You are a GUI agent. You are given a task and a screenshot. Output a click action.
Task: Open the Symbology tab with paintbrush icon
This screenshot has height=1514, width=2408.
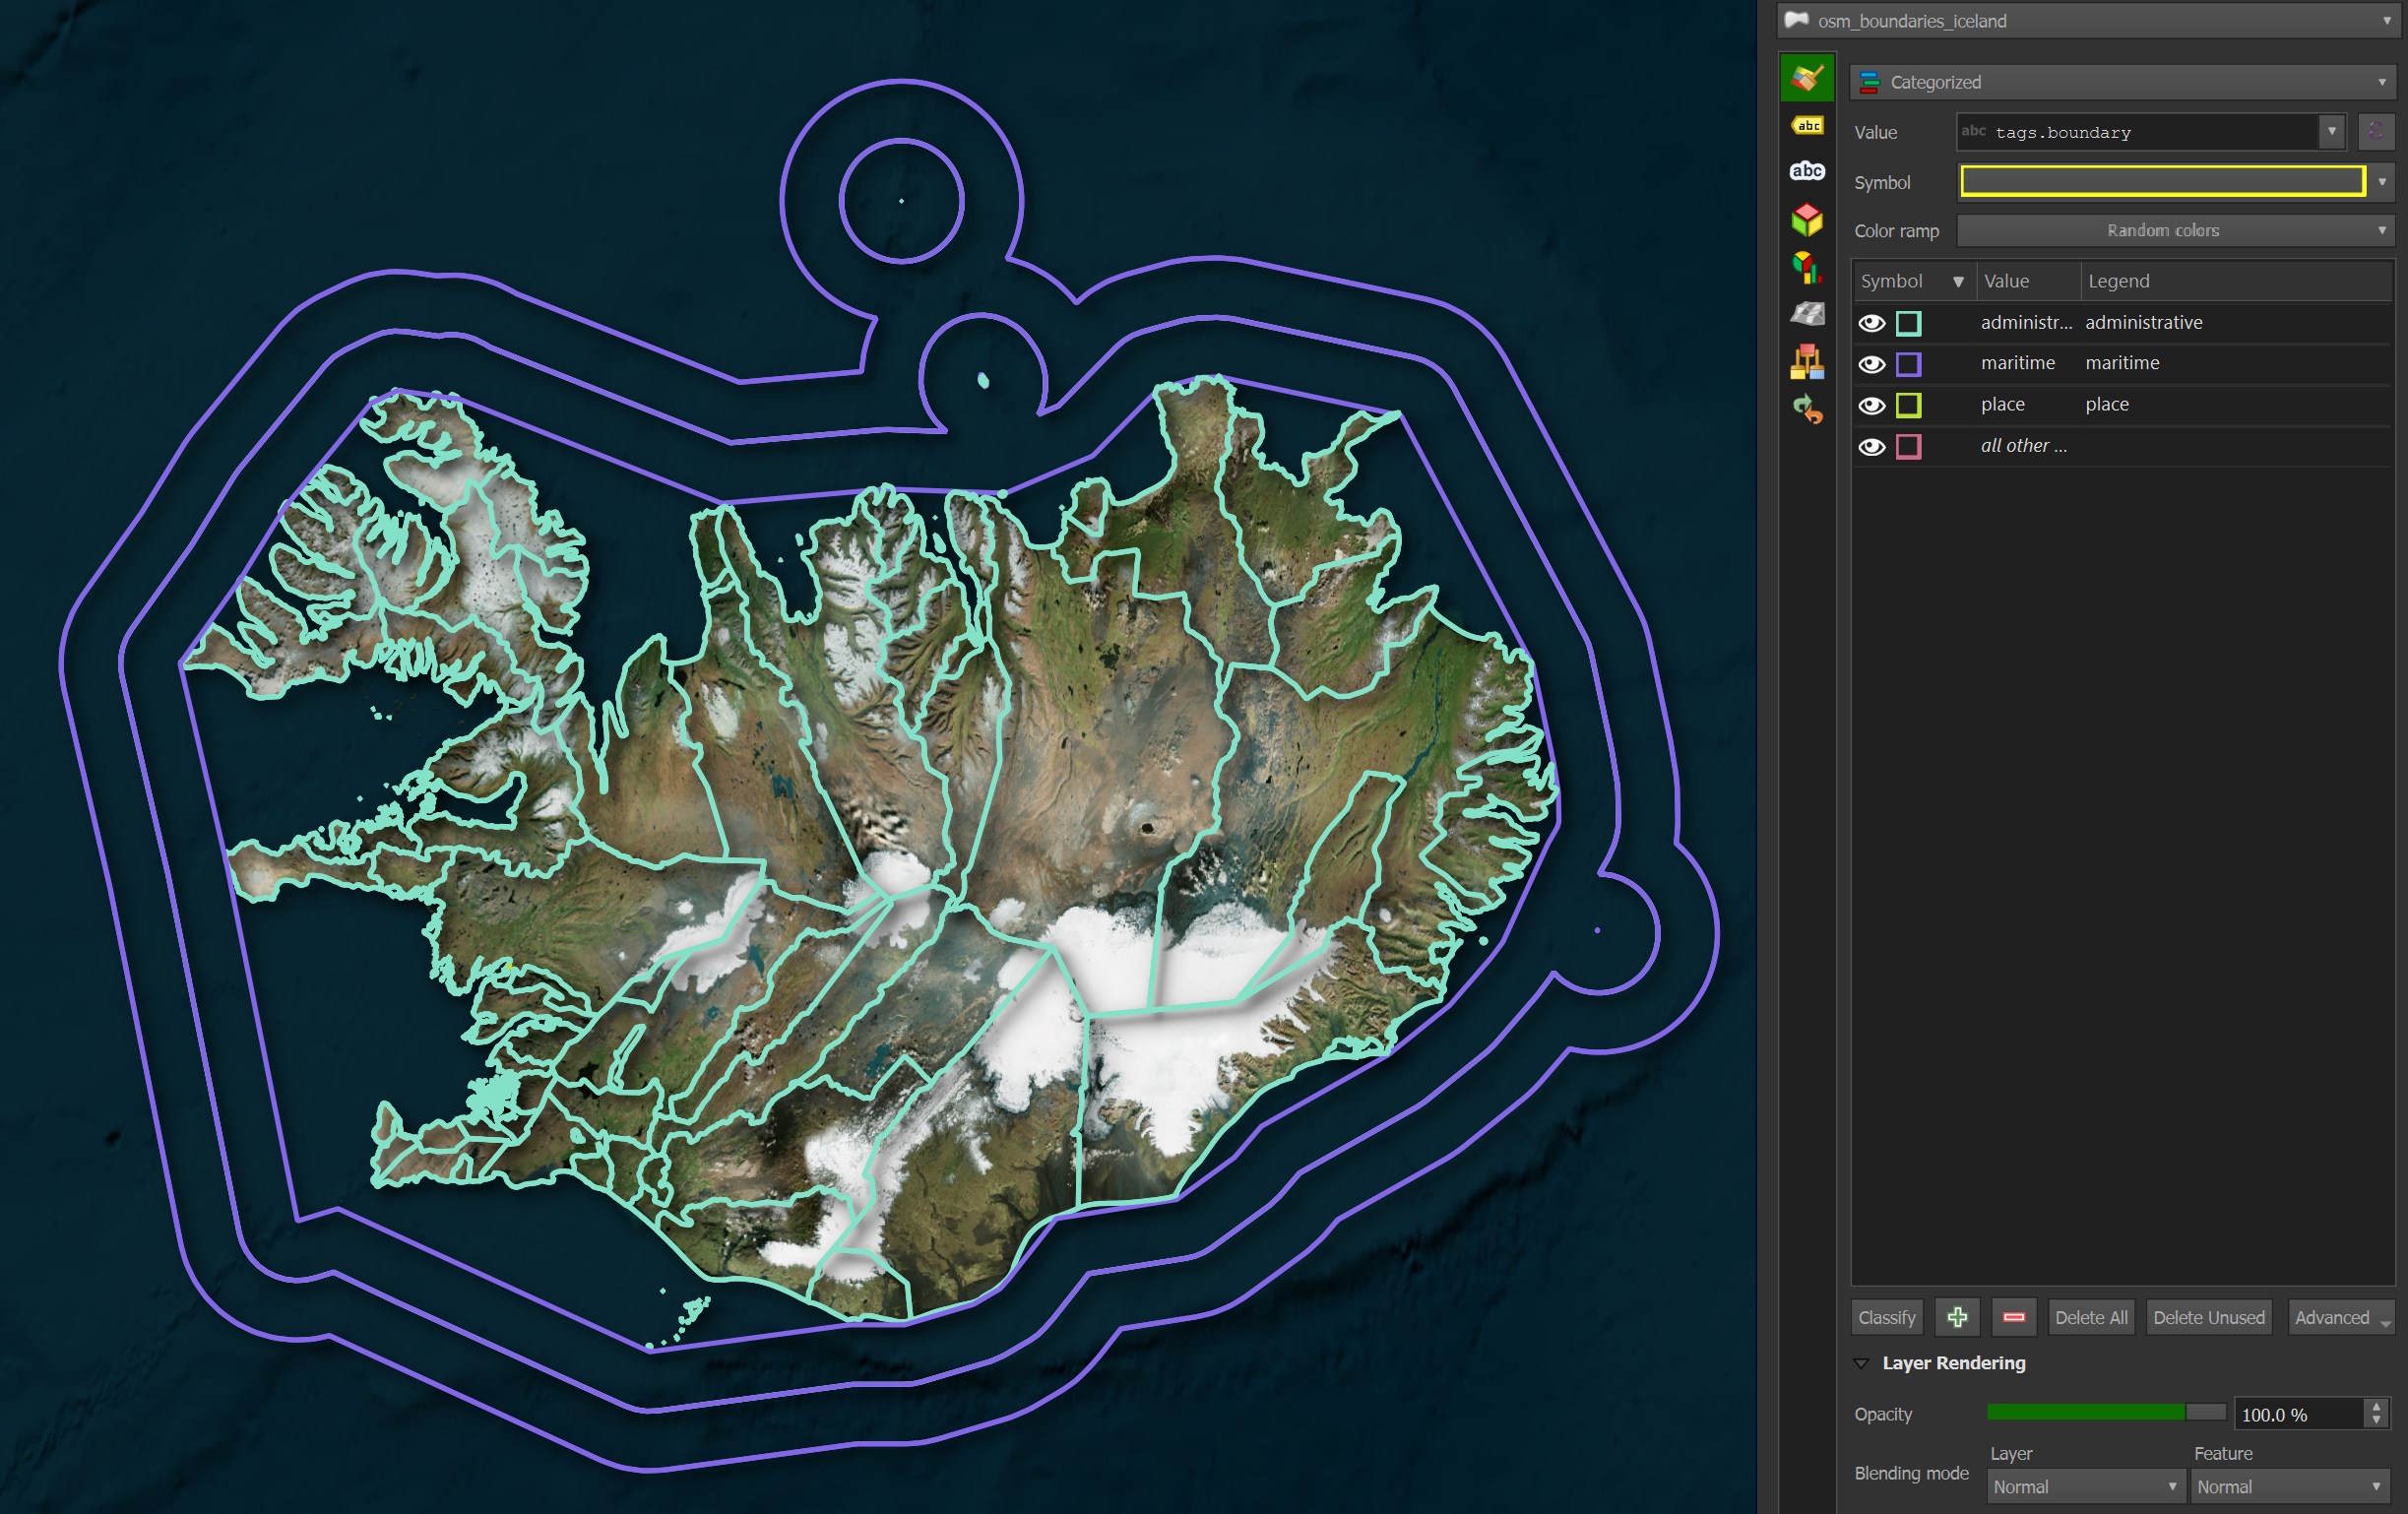pyautogui.click(x=1806, y=78)
